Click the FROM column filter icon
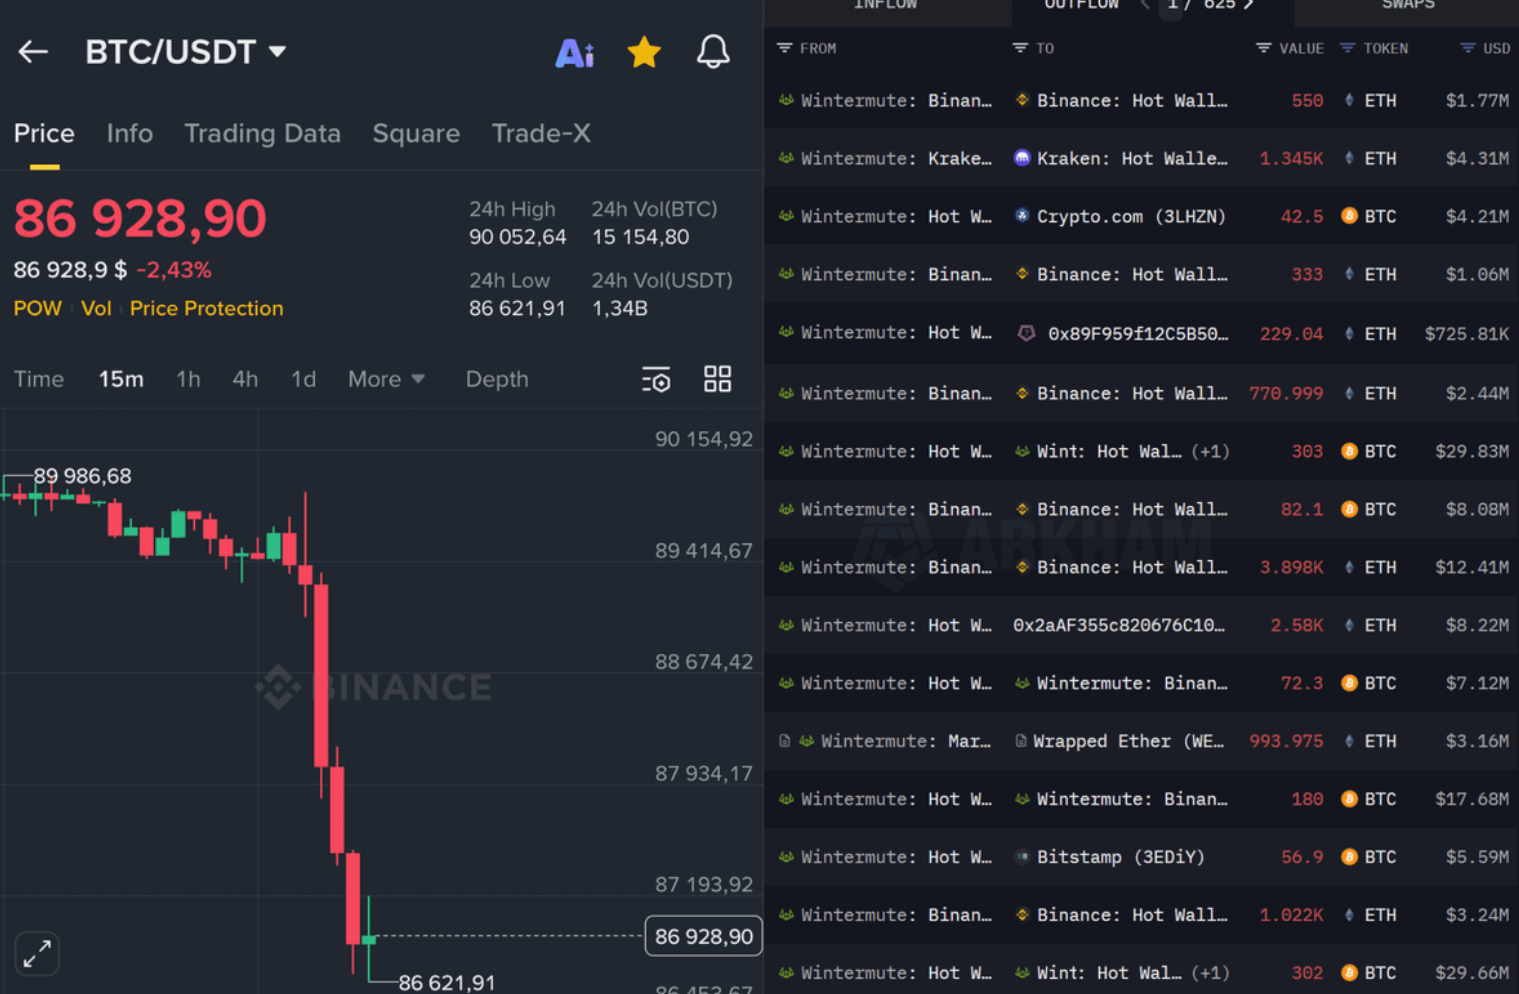Viewport: 1519px width, 994px height. (x=785, y=48)
